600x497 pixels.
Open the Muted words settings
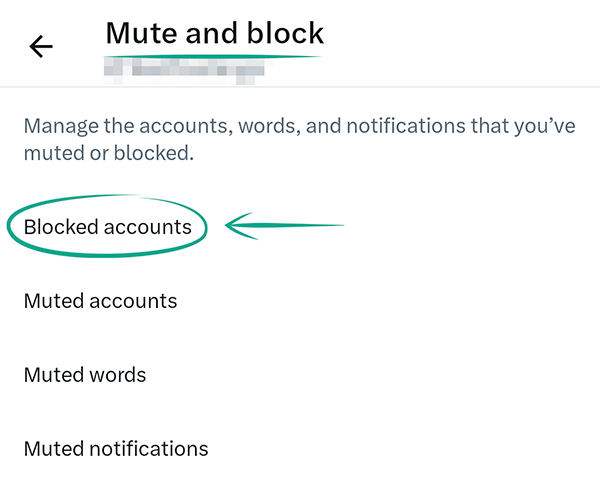click(85, 375)
